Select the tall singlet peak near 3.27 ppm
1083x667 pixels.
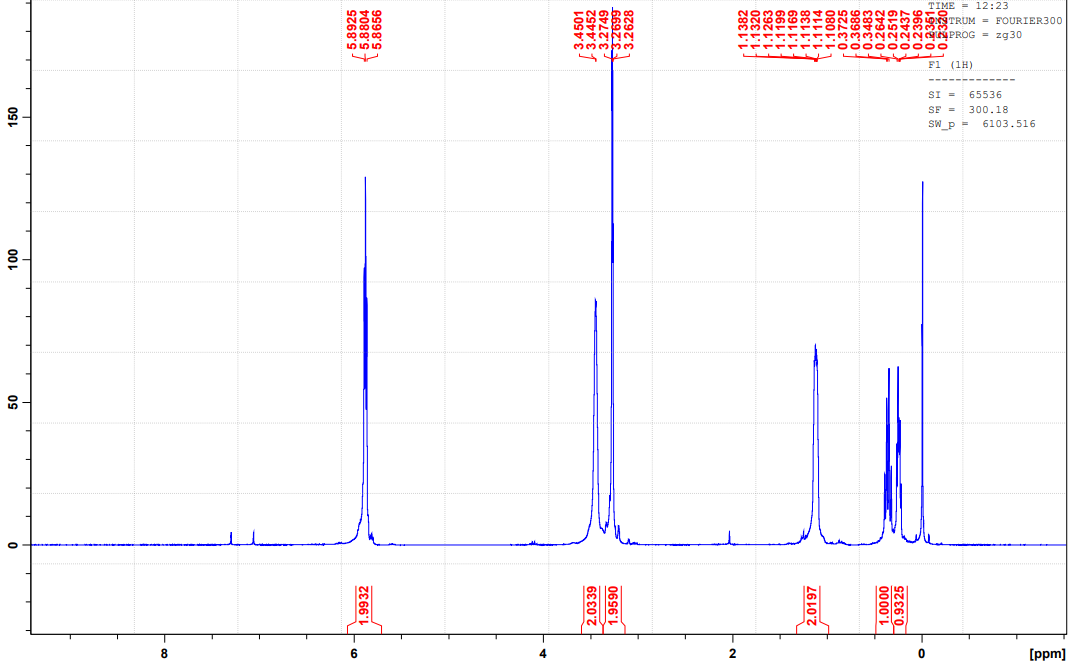[613, 200]
